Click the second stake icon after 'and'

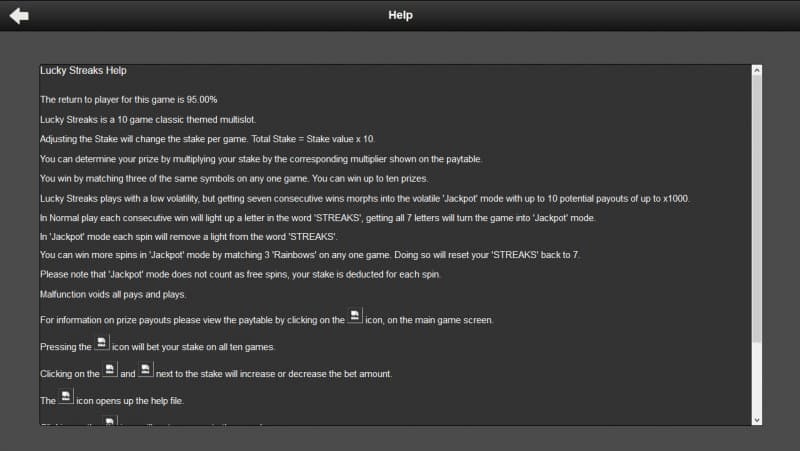tap(146, 371)
